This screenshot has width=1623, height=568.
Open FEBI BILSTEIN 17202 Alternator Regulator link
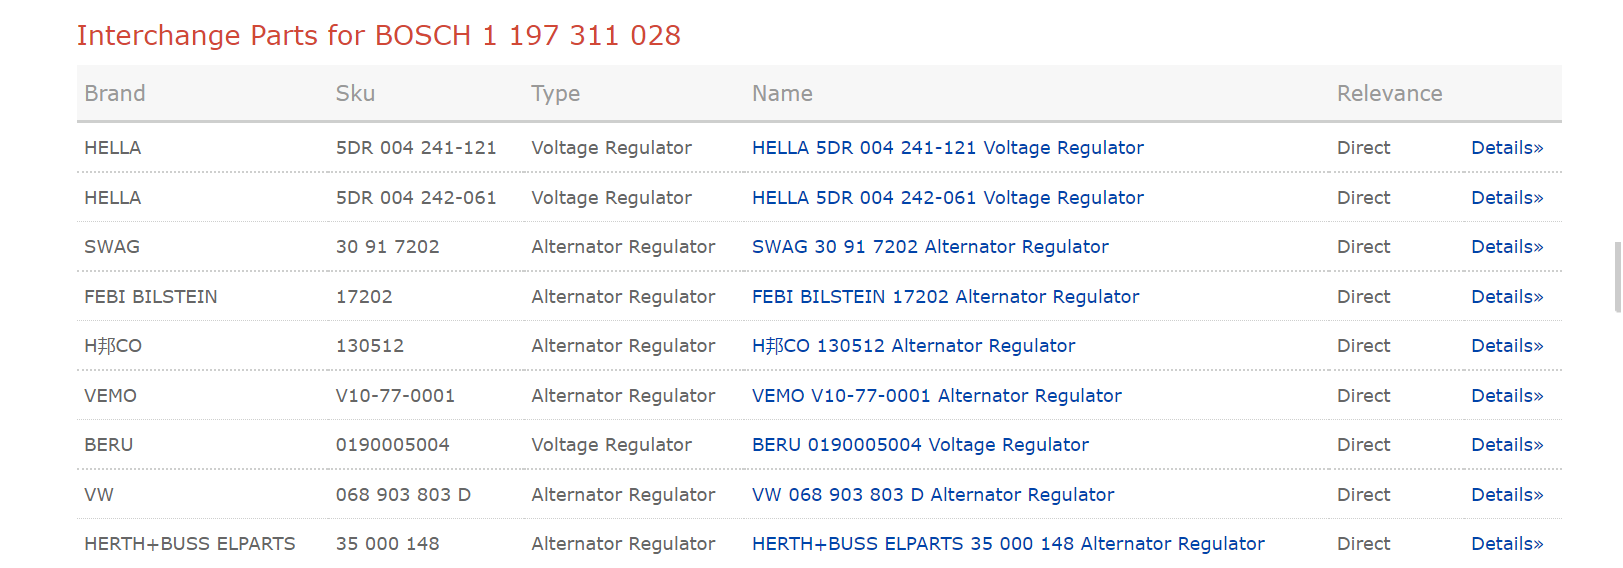[x=945, y=297]
